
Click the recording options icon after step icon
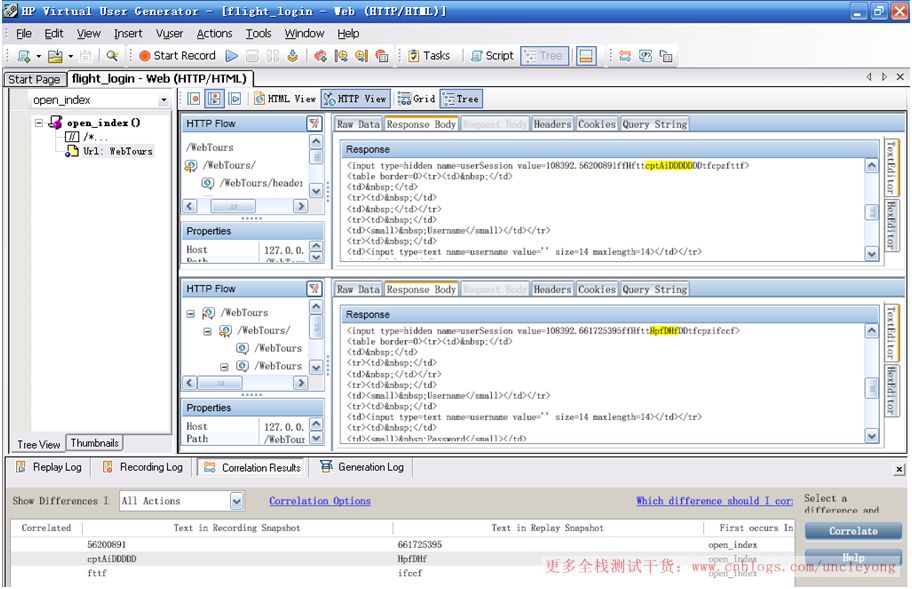click(320, 56)
